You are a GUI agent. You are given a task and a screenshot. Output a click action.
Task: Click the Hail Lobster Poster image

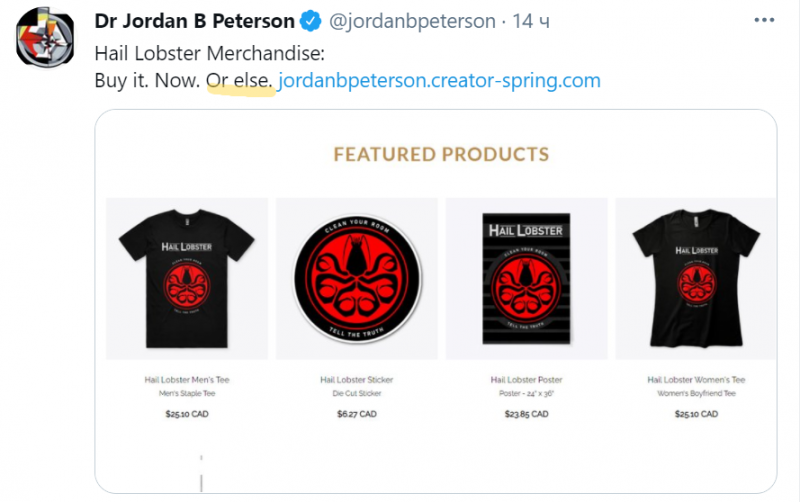[x=526, y=278]
